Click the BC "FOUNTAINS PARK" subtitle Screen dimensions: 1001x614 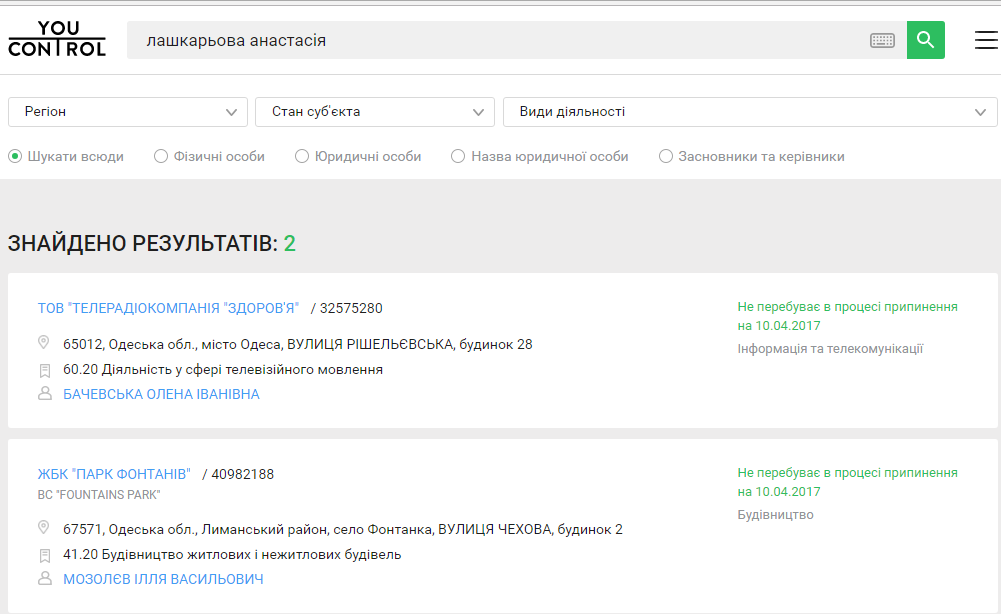point(99,495)
